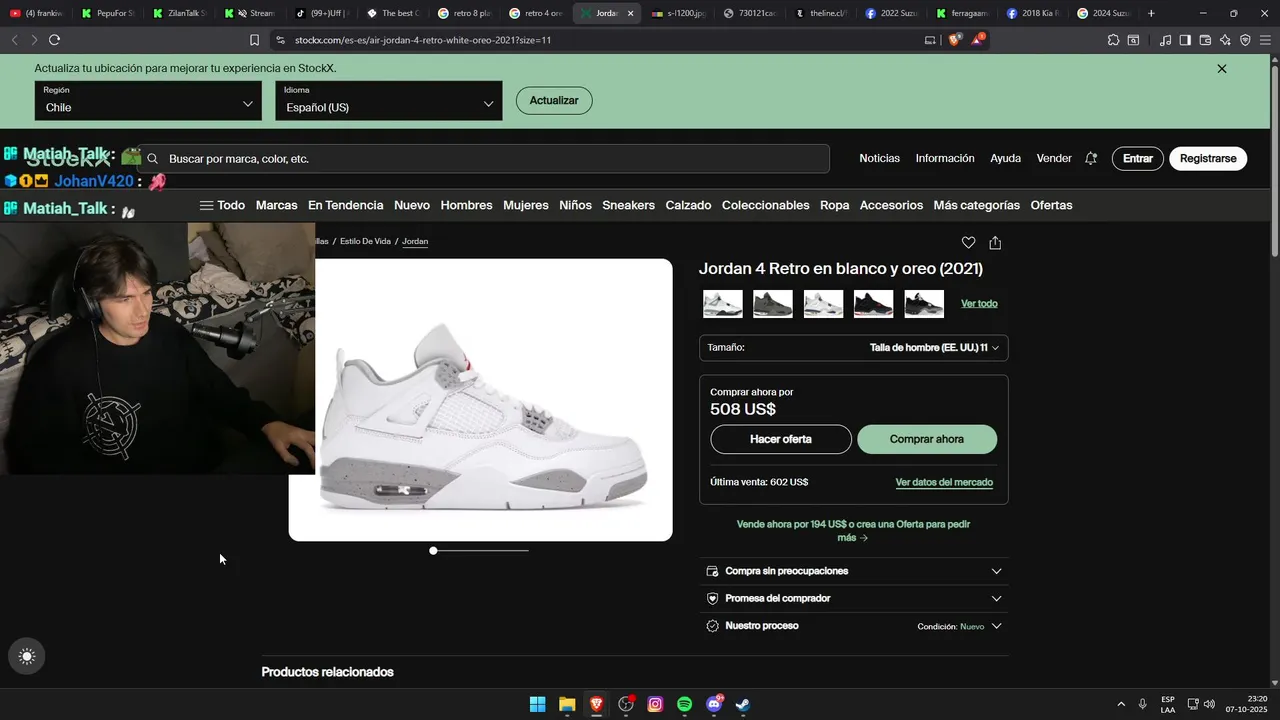Open Steam from the taskbar
This screenshot has width=1280, height=720.
pos(743,704)
